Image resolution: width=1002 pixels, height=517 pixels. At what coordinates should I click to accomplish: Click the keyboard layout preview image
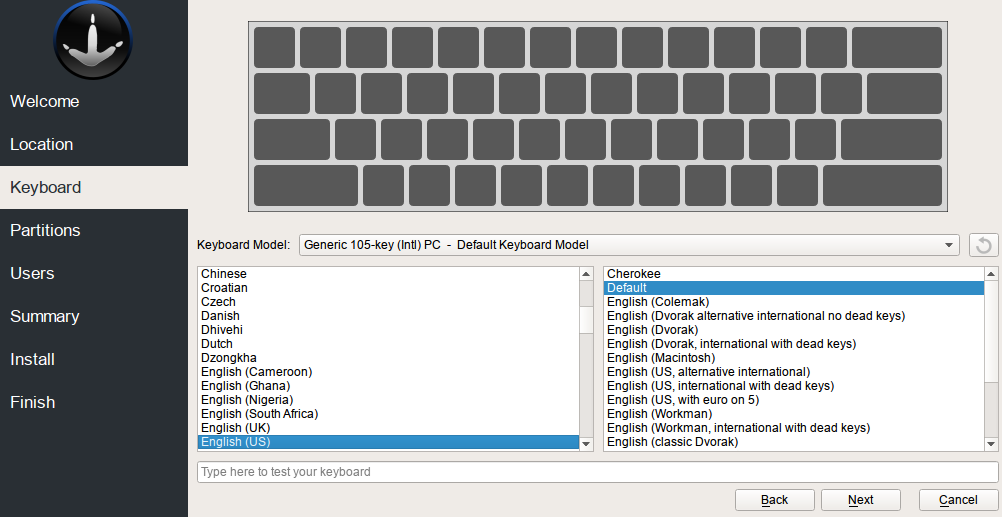tap(597, 116)
